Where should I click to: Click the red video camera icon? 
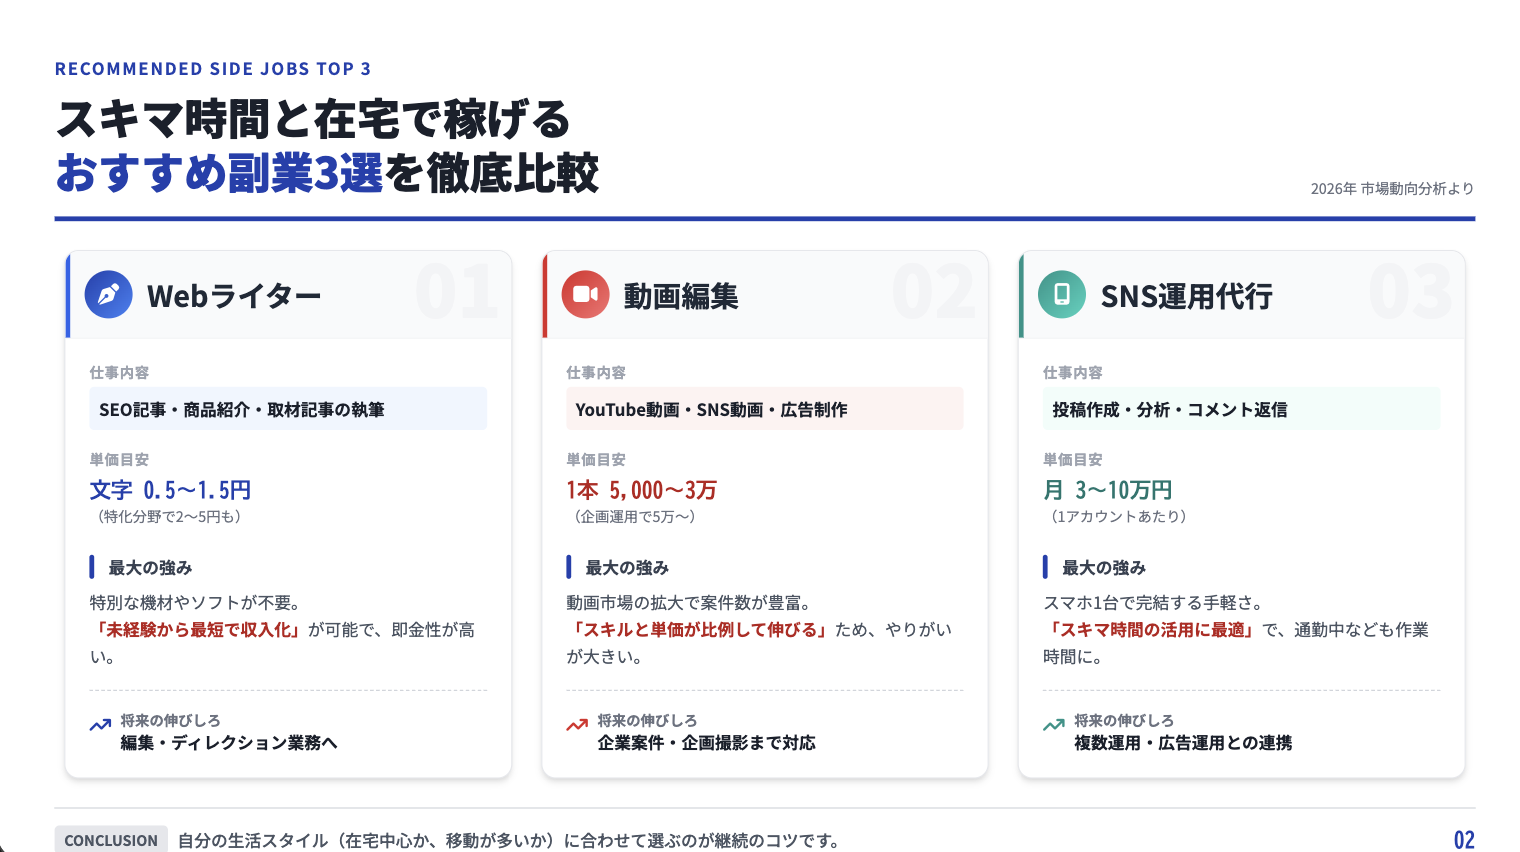pyautogui.click(x=585, y=295)
